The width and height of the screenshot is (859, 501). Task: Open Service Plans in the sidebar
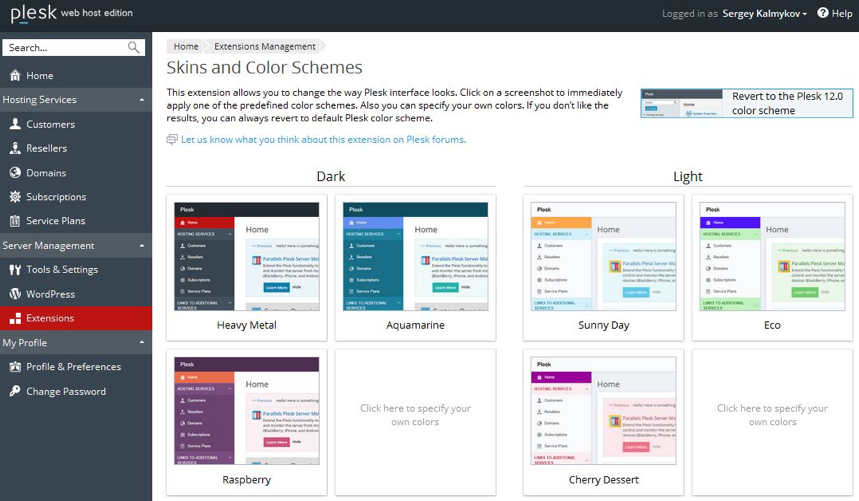(x=76, y=221)
